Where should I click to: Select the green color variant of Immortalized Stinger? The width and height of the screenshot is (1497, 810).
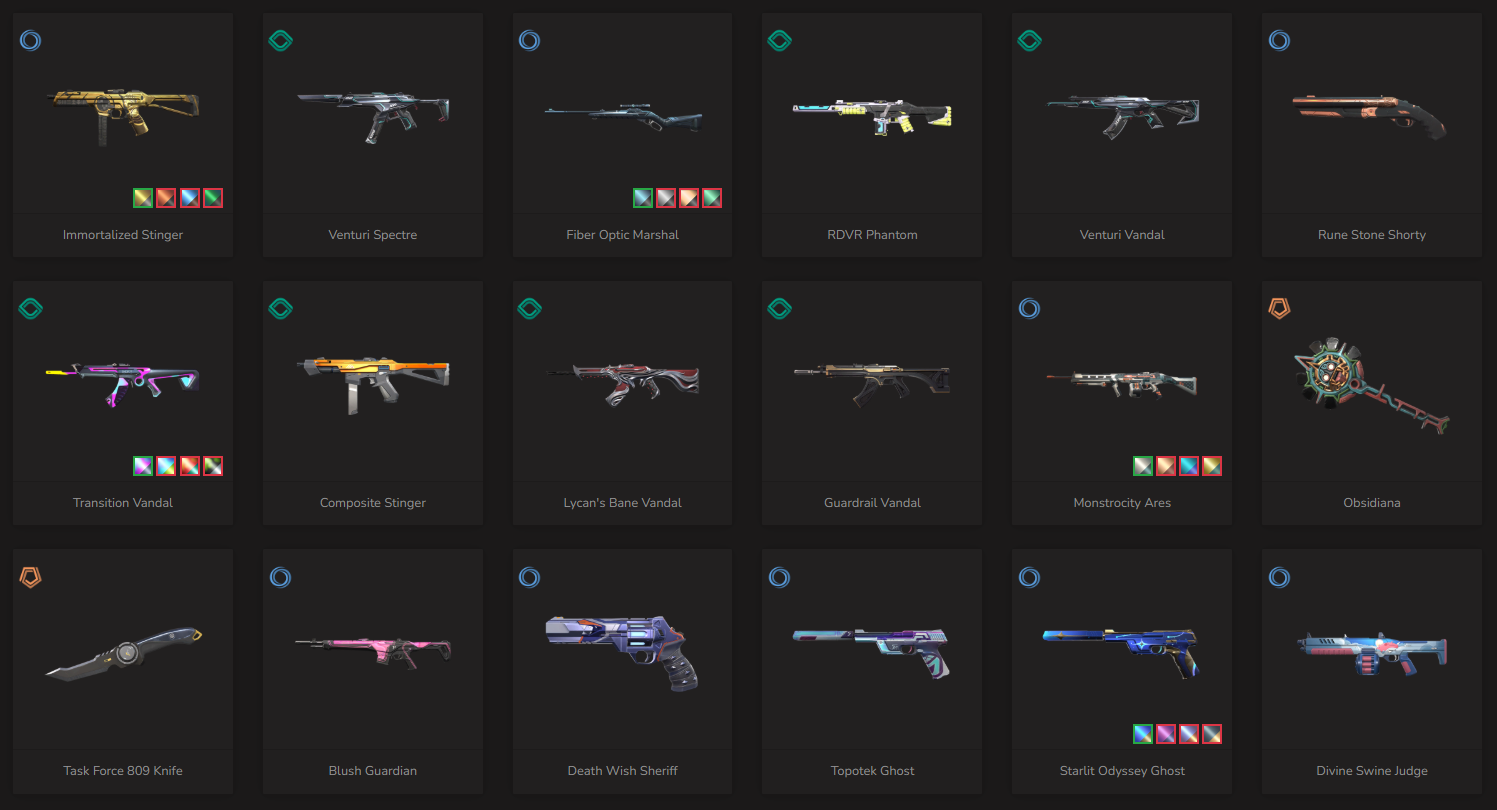[x=213, y=198]
